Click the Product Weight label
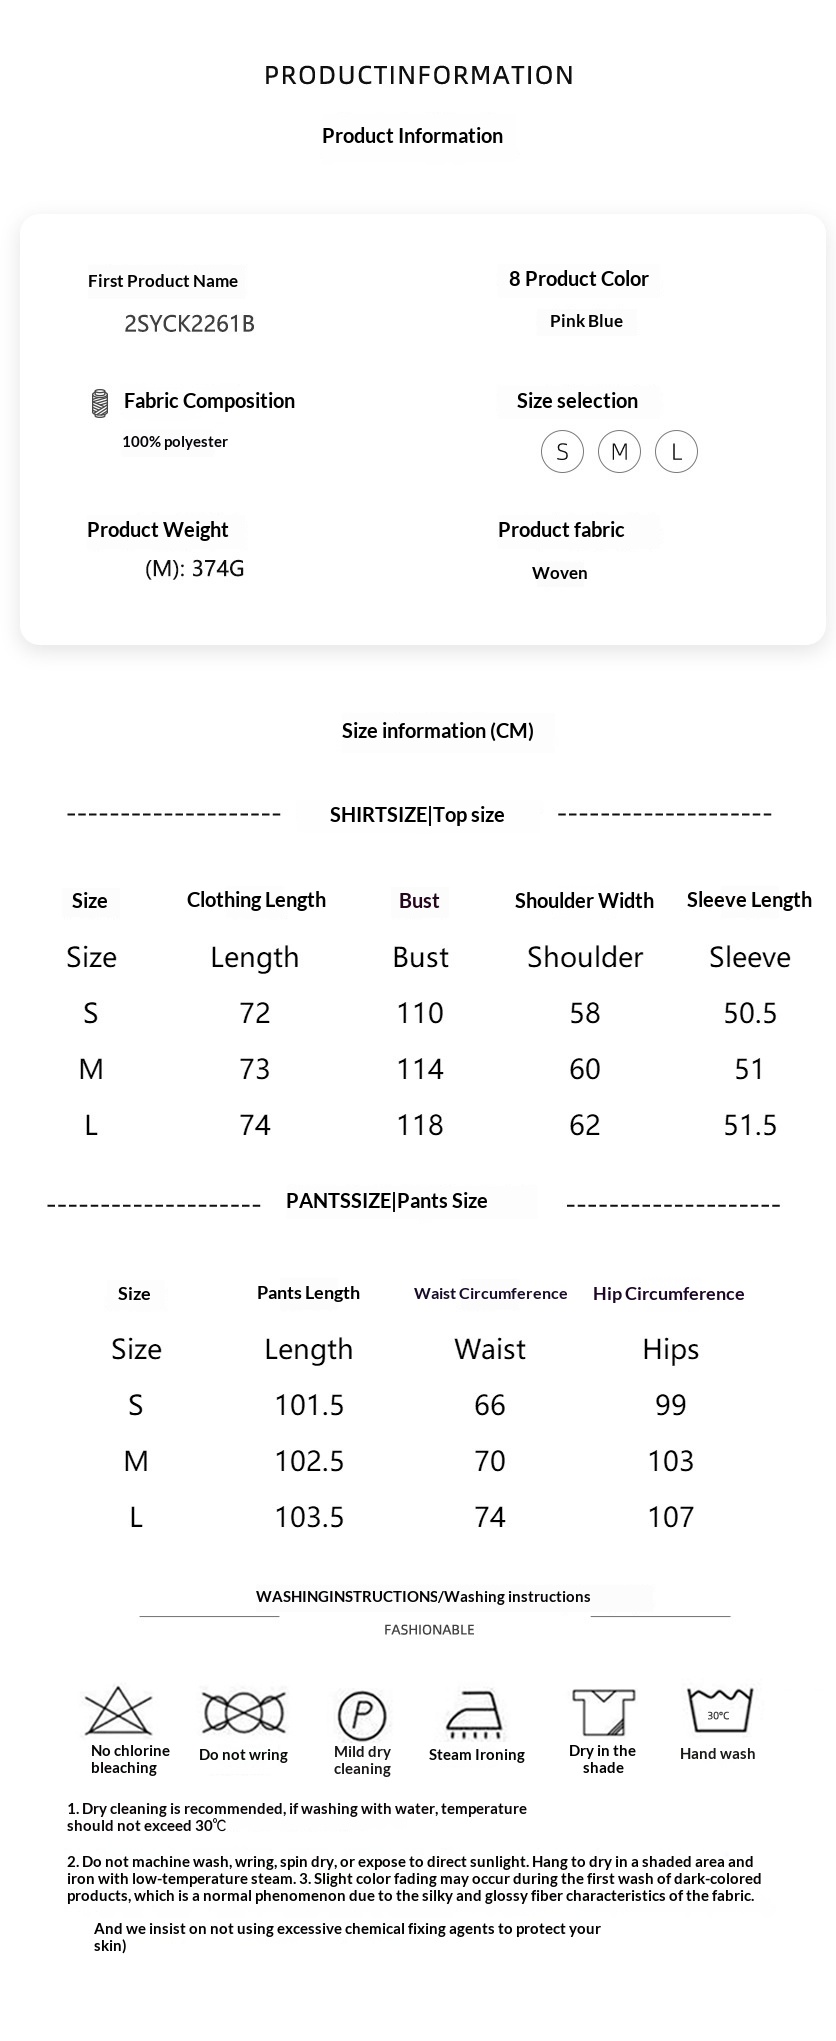Screen dimensions: 836x2041 point(158,530)
